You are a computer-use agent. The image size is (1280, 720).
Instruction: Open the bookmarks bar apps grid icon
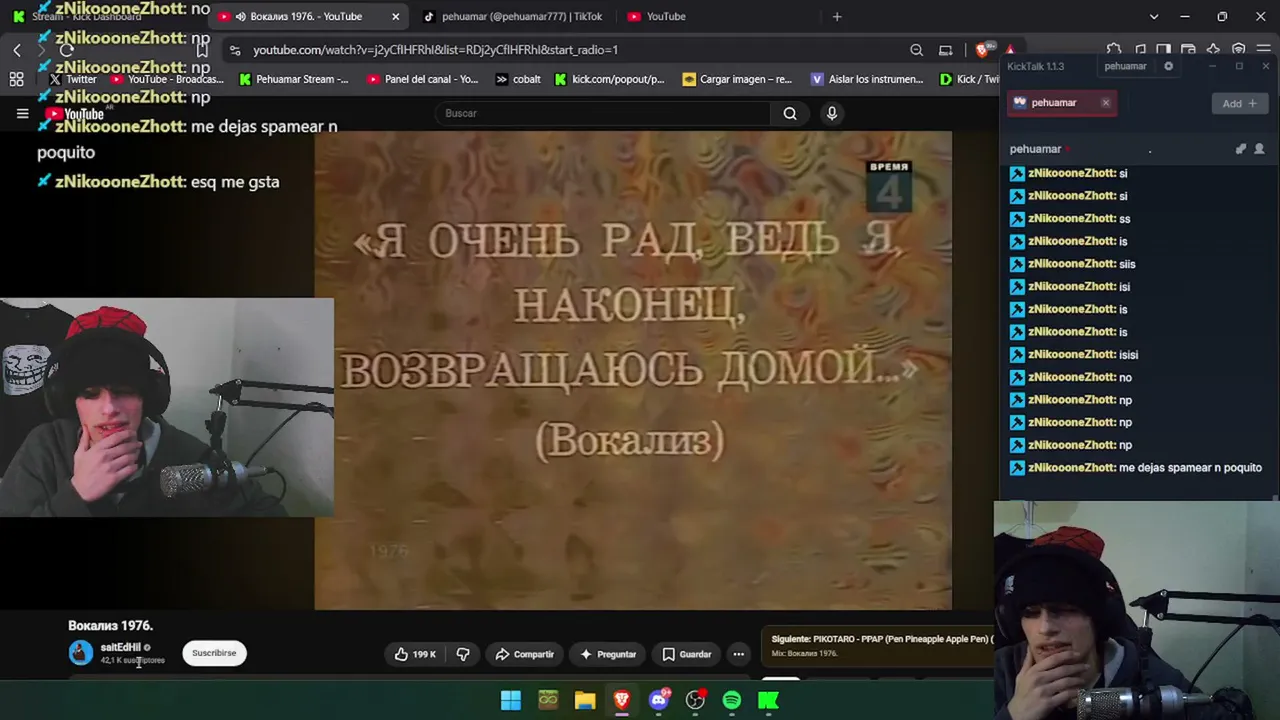tap(16, 79)
